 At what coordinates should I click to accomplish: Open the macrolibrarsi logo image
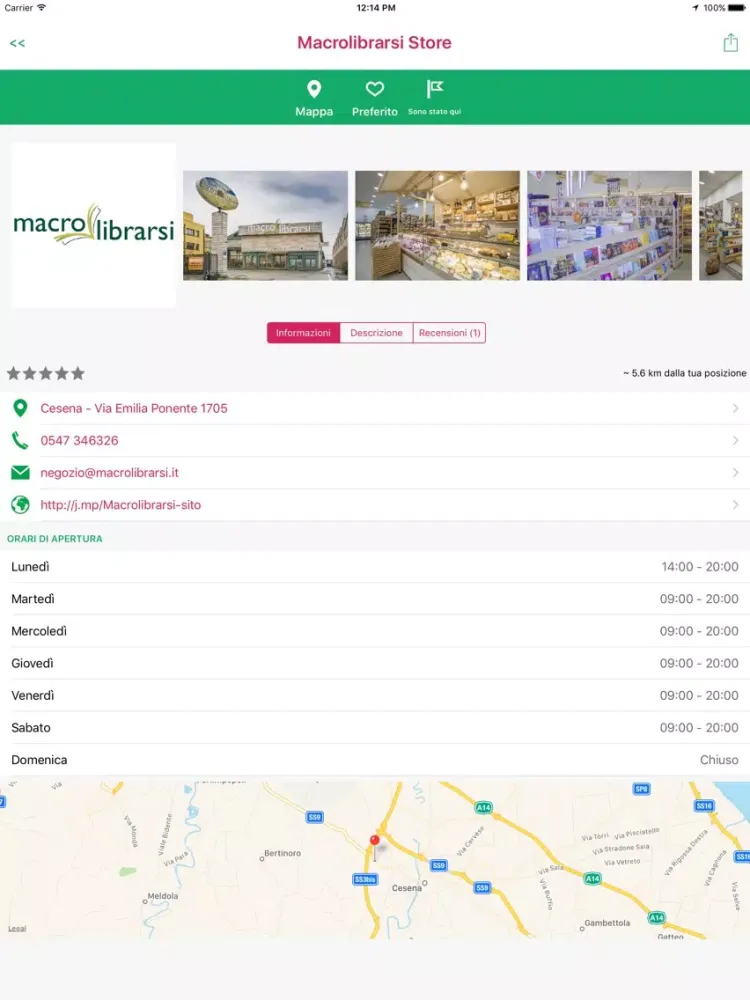(x=94, y=225)
